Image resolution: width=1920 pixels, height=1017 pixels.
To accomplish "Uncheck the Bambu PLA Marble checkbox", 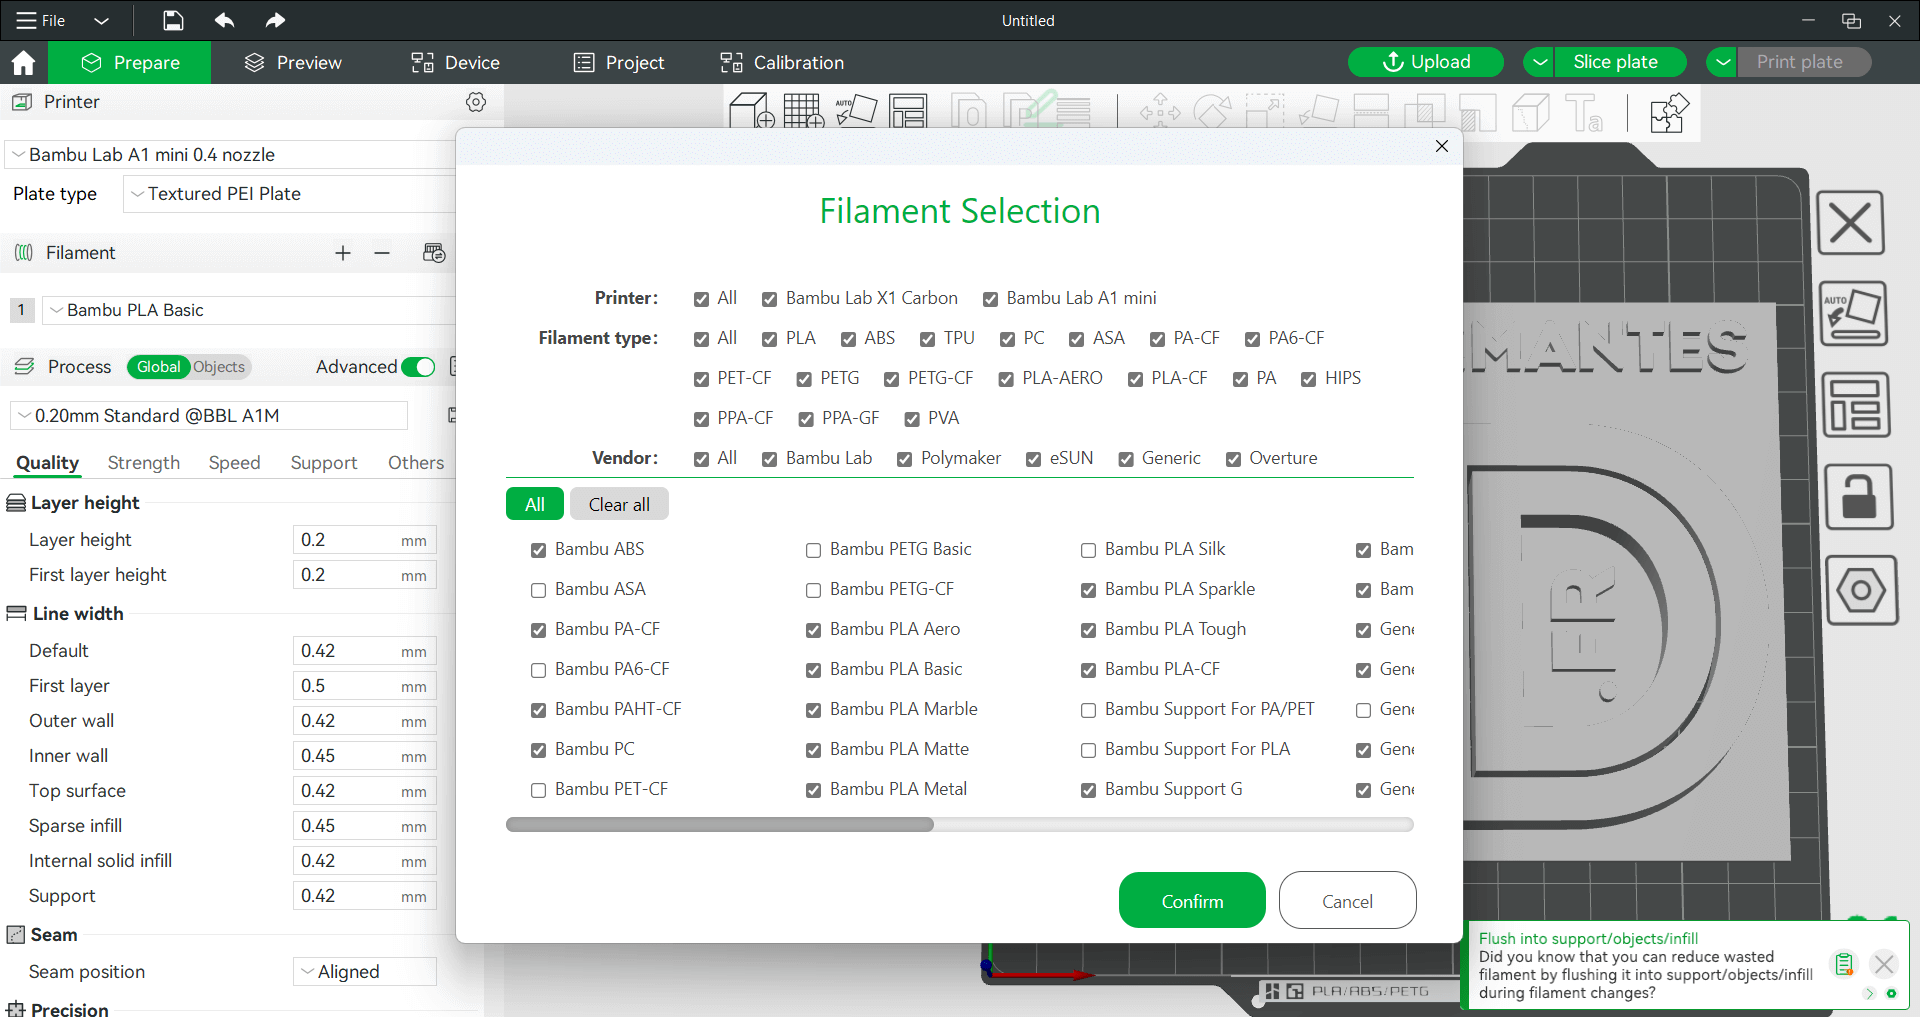I will [813, 710].
